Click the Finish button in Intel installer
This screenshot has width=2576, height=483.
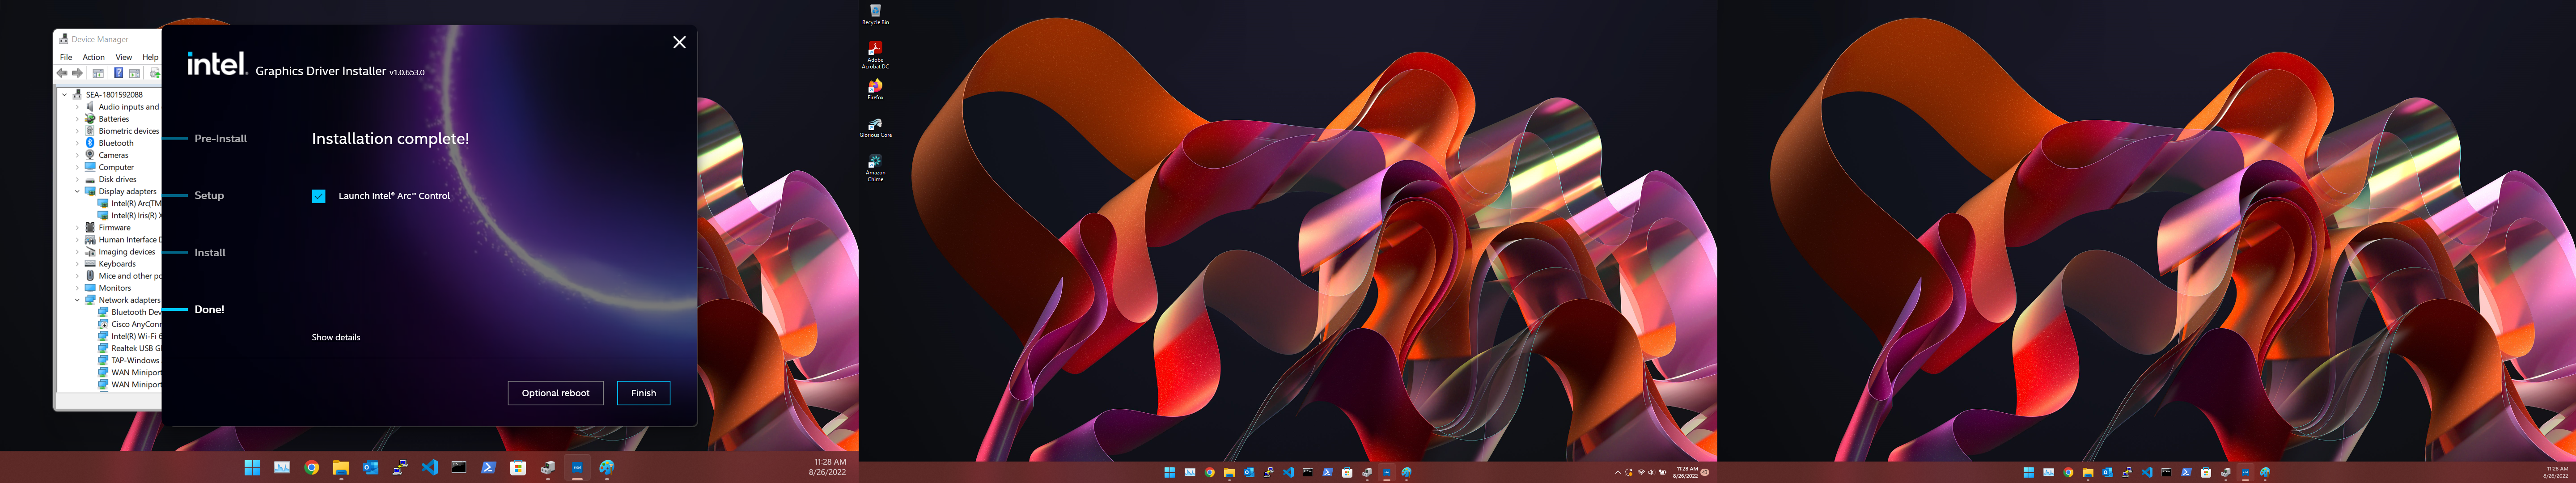coord(643,393)
